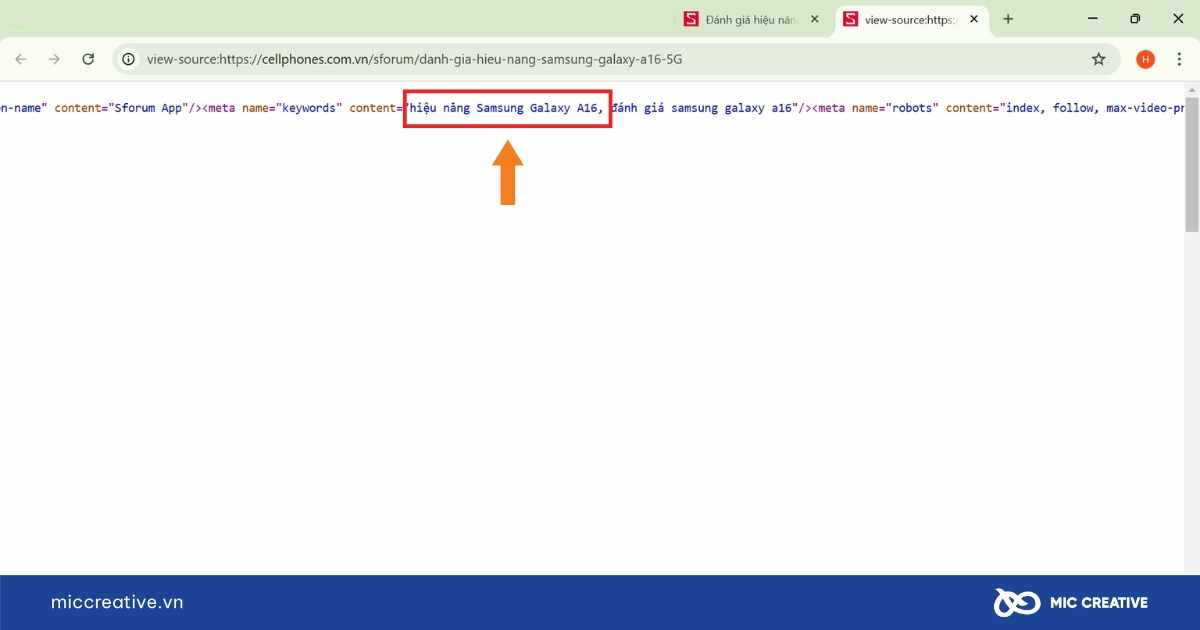Click the Sforum favicon on first tab
The height and width of the screenshot is (630, 1200).
tap(691, 19)
